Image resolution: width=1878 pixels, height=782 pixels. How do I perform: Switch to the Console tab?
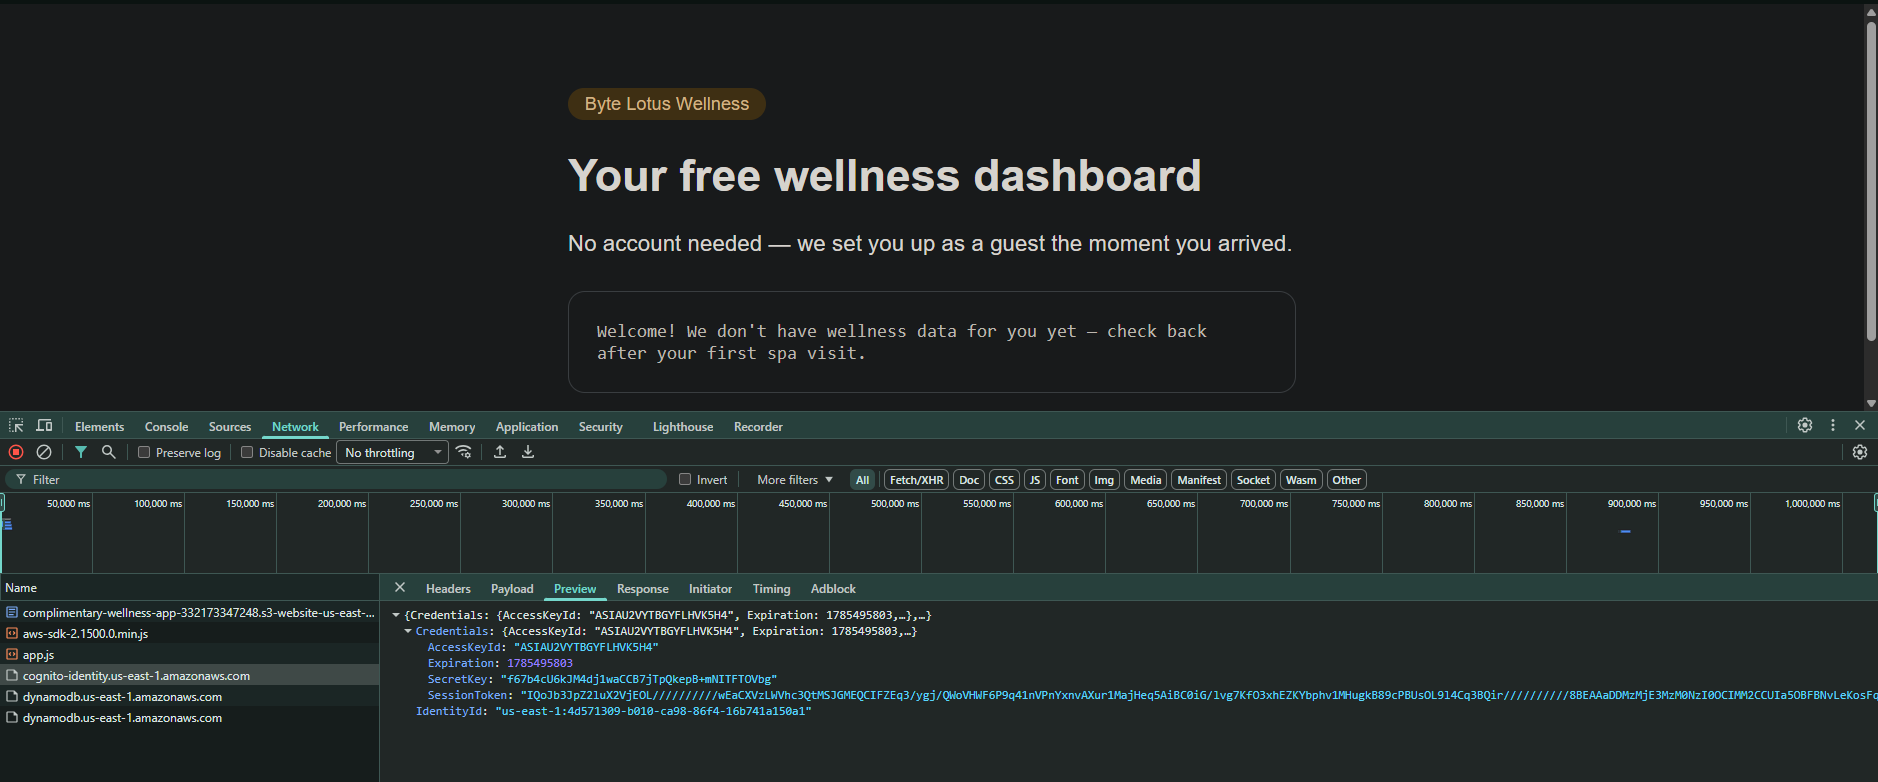click(x=166, y=426)
